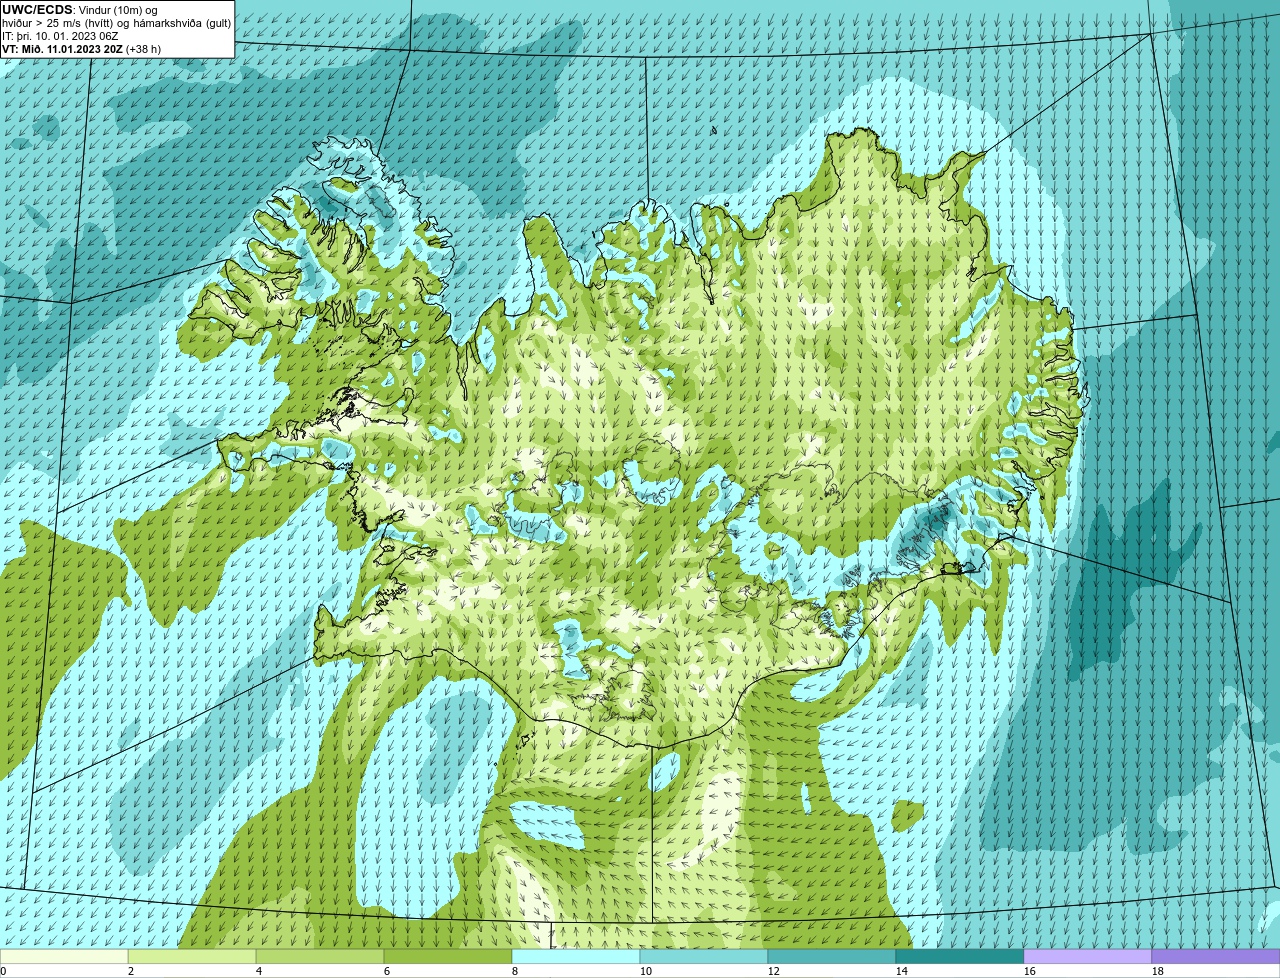Click the '2' colorbar tick label
1280x978 pixels.
(131, 971)
